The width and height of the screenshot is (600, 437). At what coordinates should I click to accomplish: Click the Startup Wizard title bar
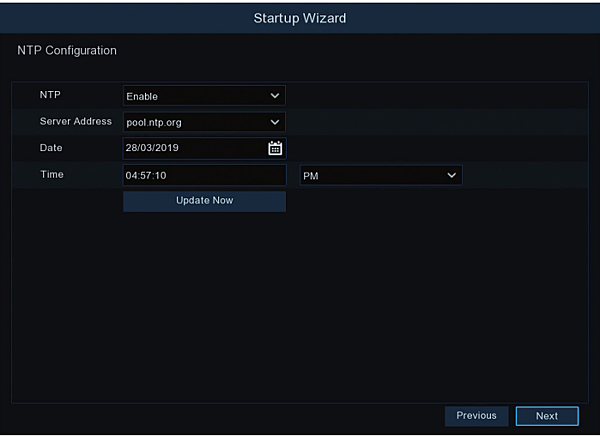[300, 17]
